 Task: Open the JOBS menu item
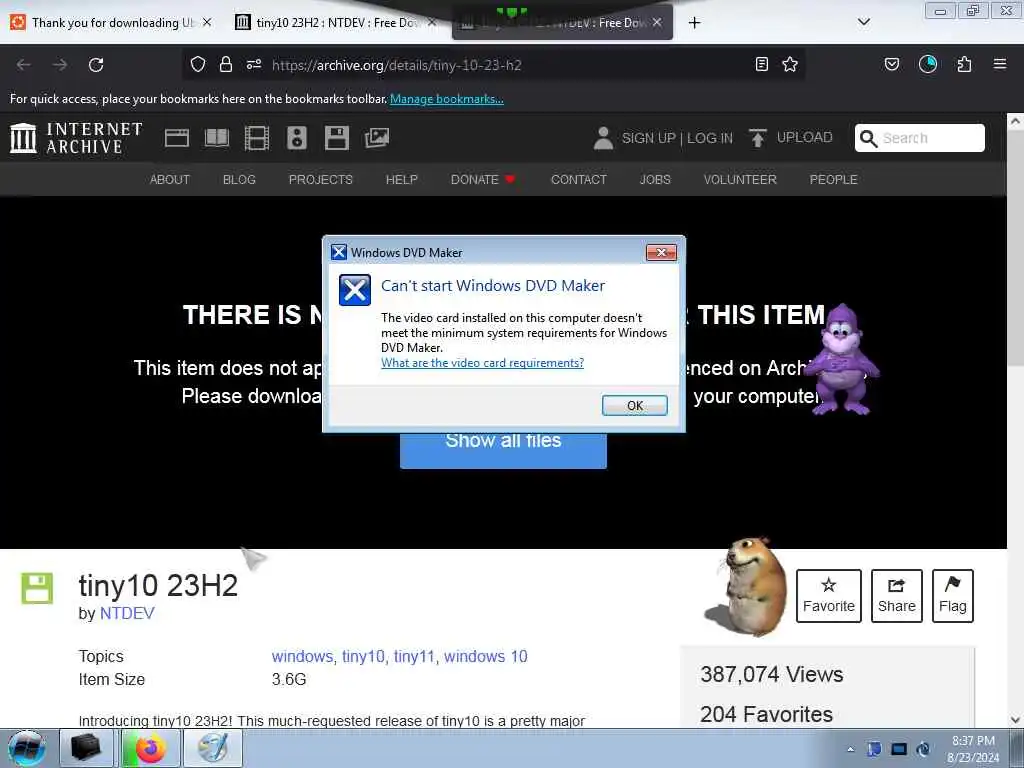pos(655,180)
